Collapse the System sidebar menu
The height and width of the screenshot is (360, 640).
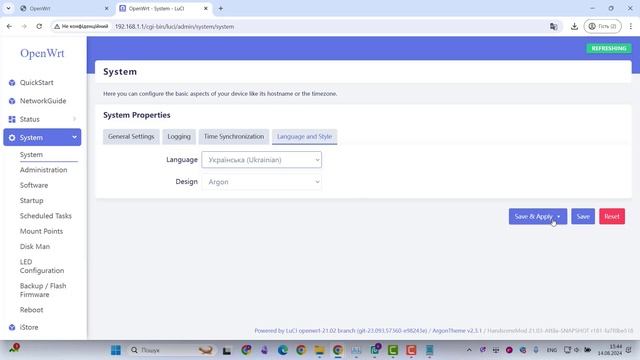(x=42, y=138)
